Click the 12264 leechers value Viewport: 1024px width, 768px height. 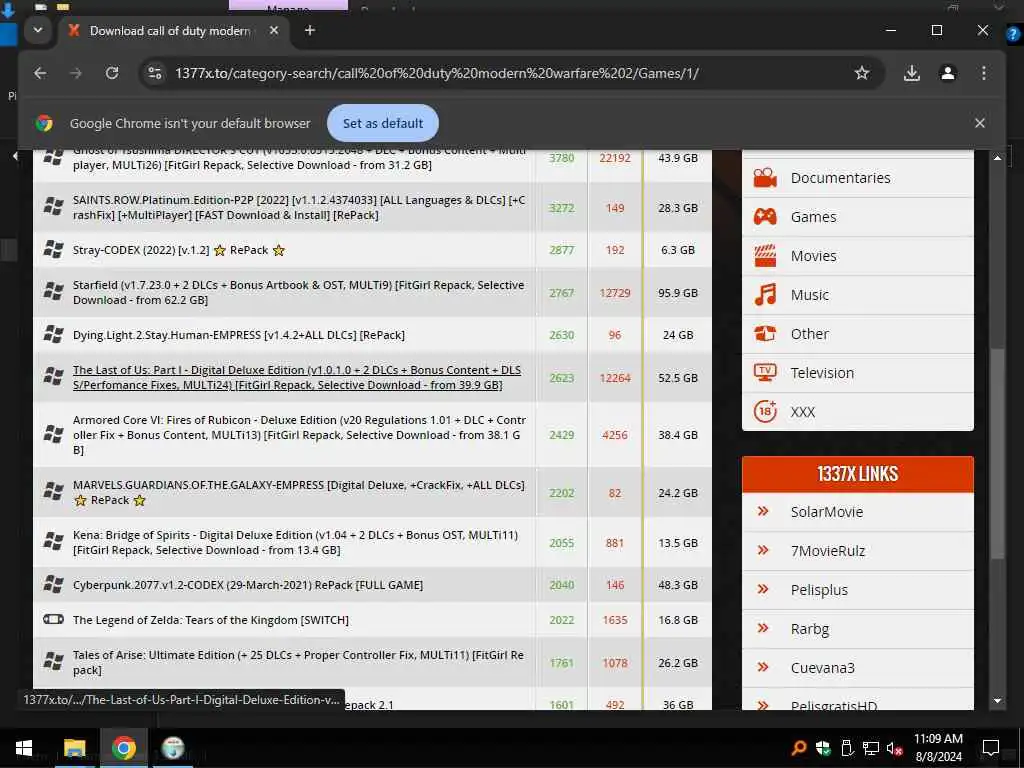[615, 377]
